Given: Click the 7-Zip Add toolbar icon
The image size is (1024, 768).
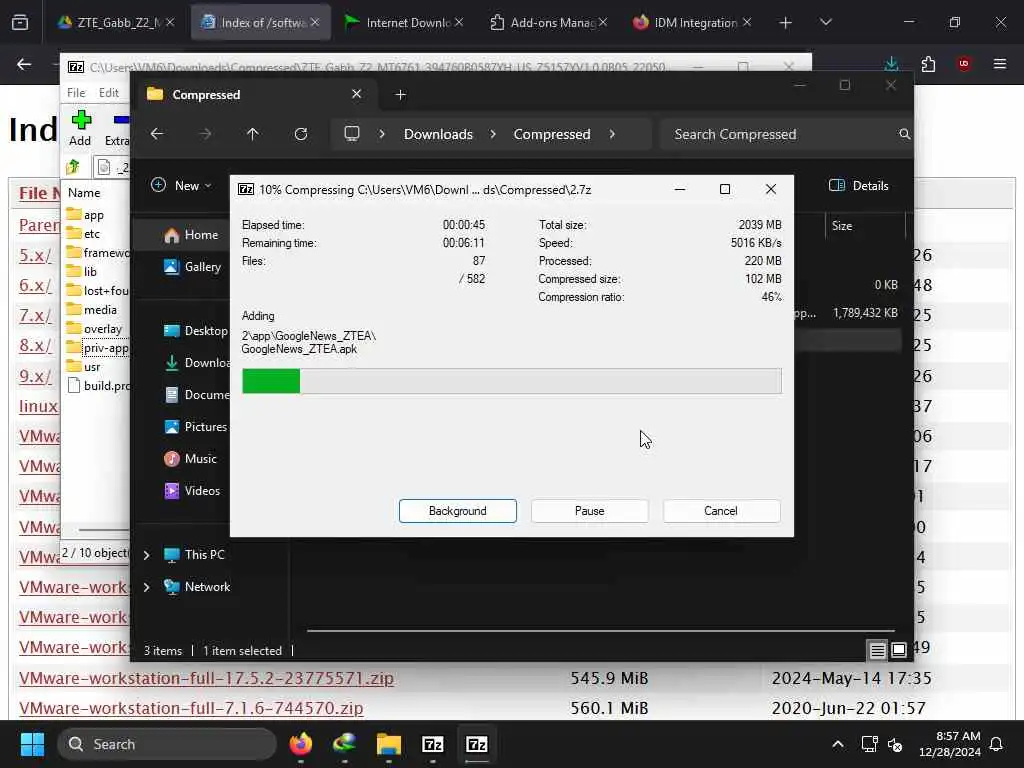Looking at the screenshot, I should coord(80,128).
